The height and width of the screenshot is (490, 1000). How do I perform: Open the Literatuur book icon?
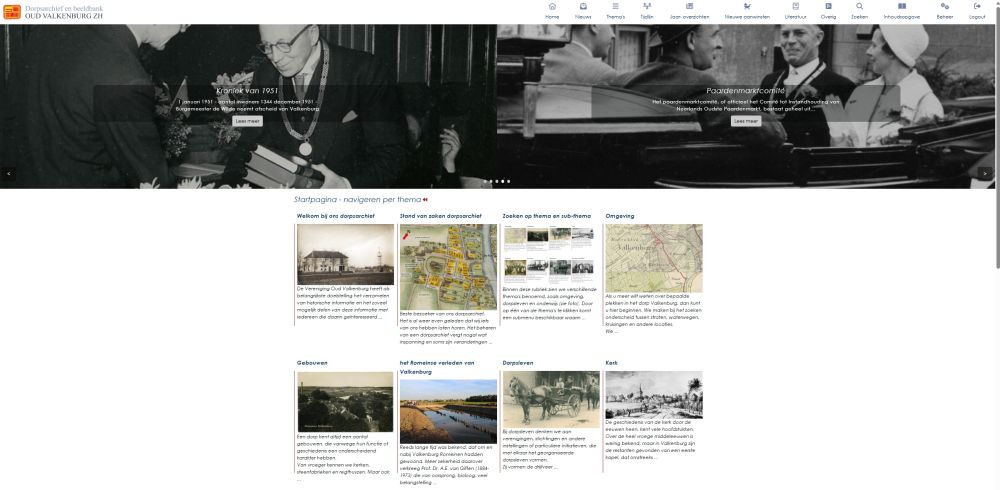[795, 6]
